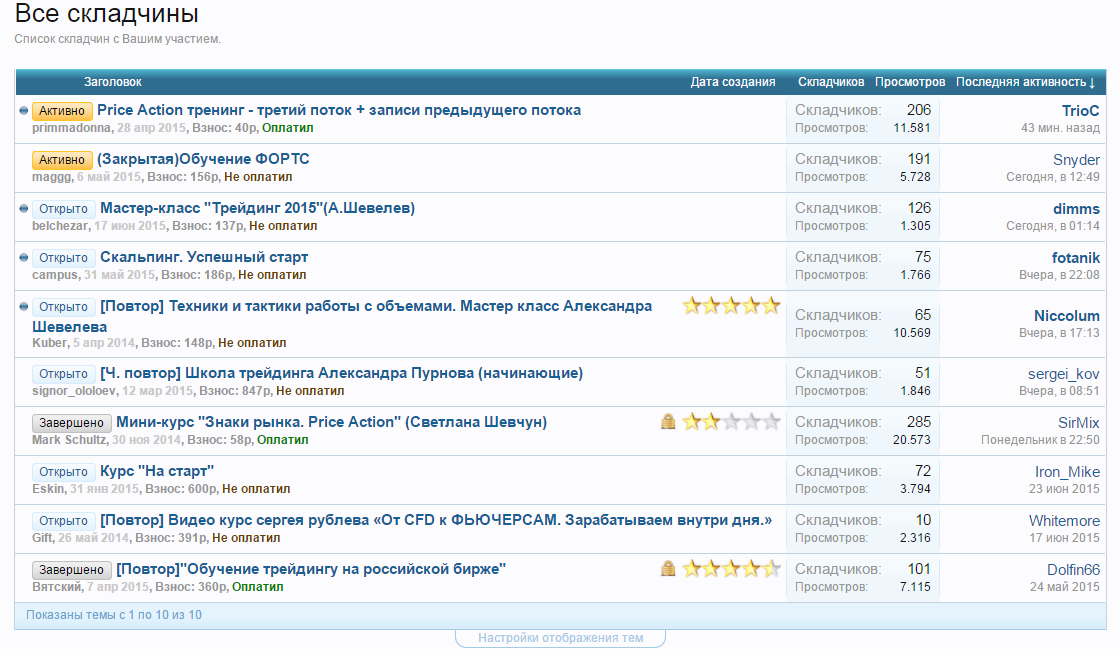View profile of author belchezar
The image size is (1120, 649).
pyautogui.click(x=60, y=226)
